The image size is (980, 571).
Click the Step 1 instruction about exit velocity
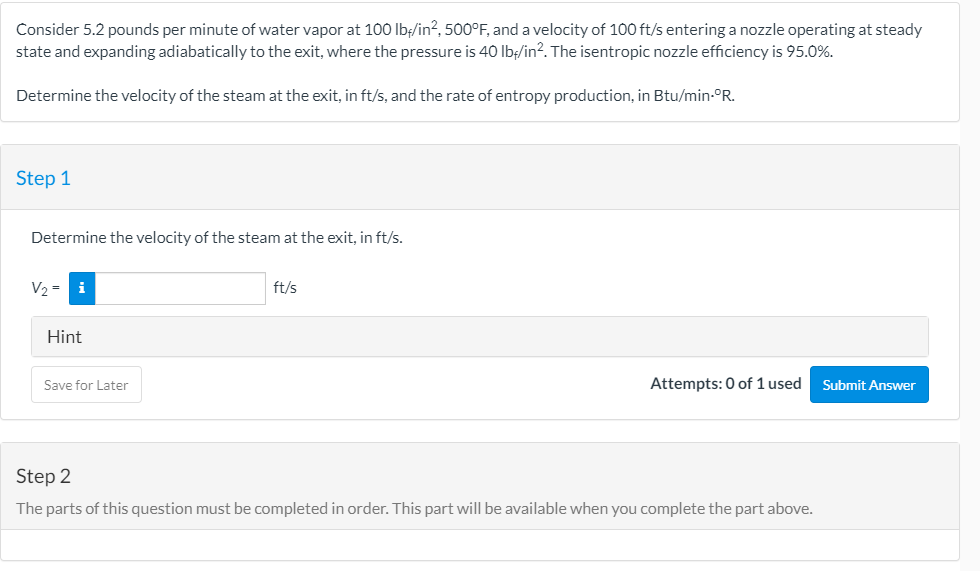tap(217, 238)
